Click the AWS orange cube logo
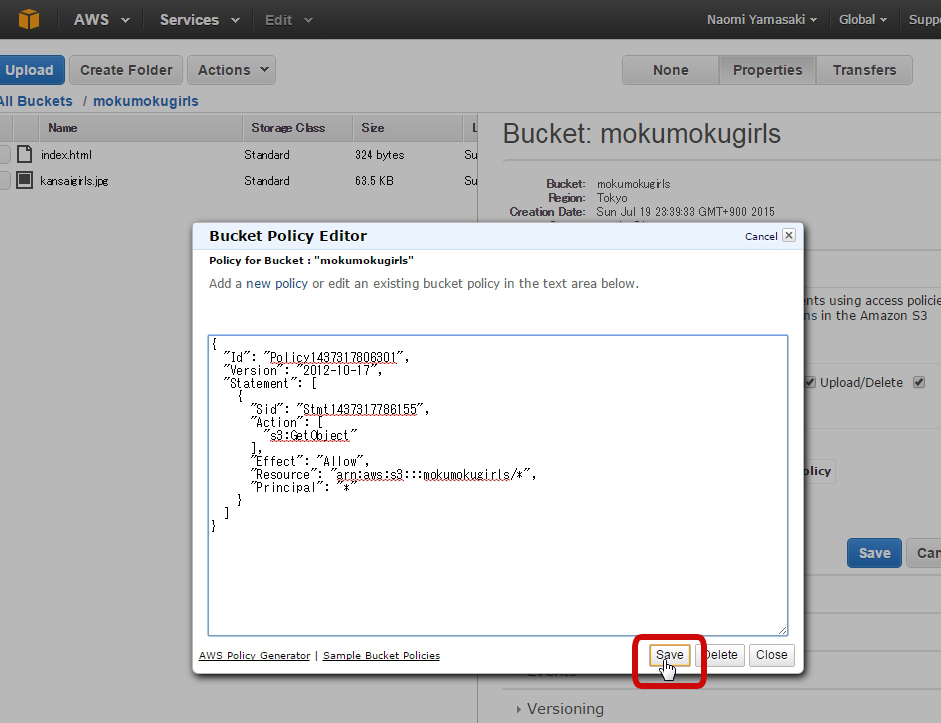Screen dimensions: 941x723 pos(28,19)
